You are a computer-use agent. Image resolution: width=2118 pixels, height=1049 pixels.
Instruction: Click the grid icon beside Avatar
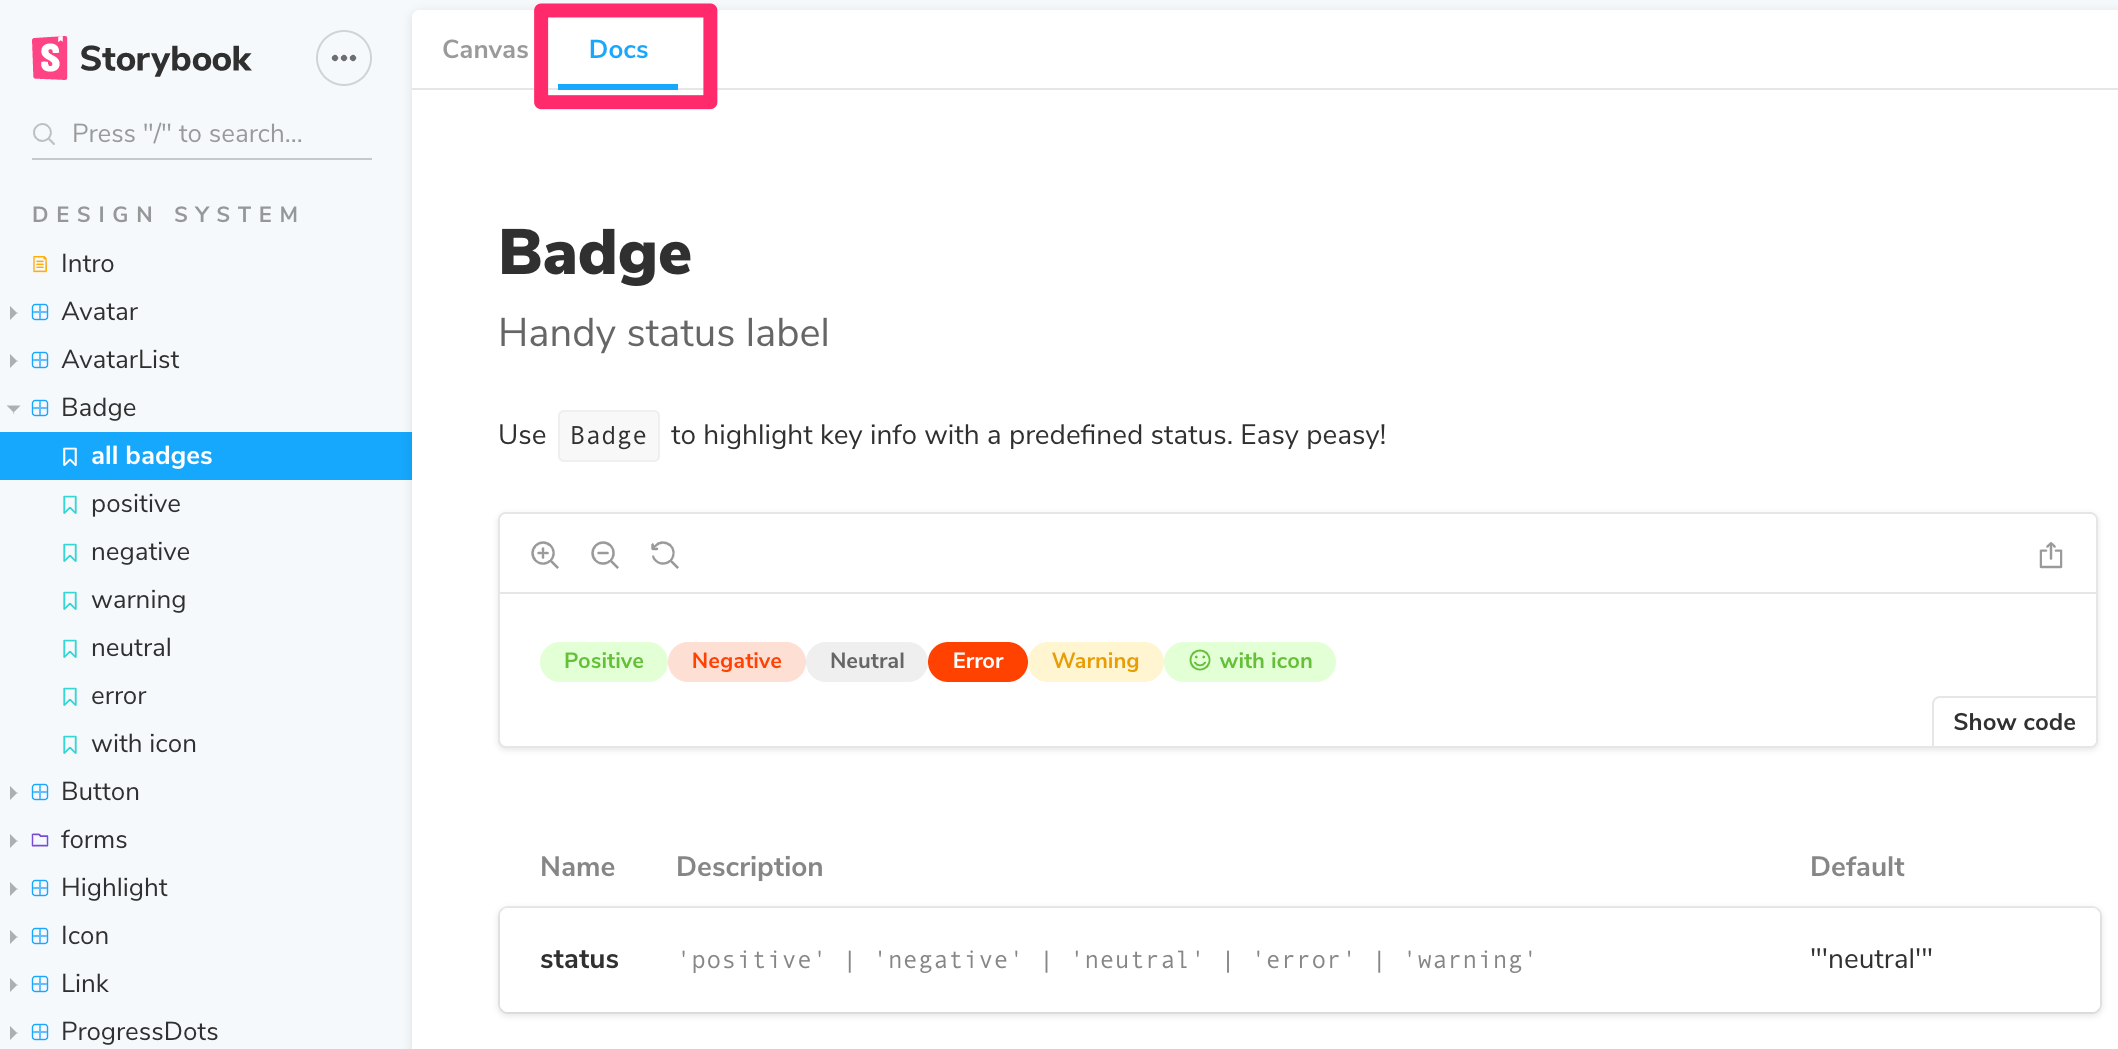coord(40,311)
